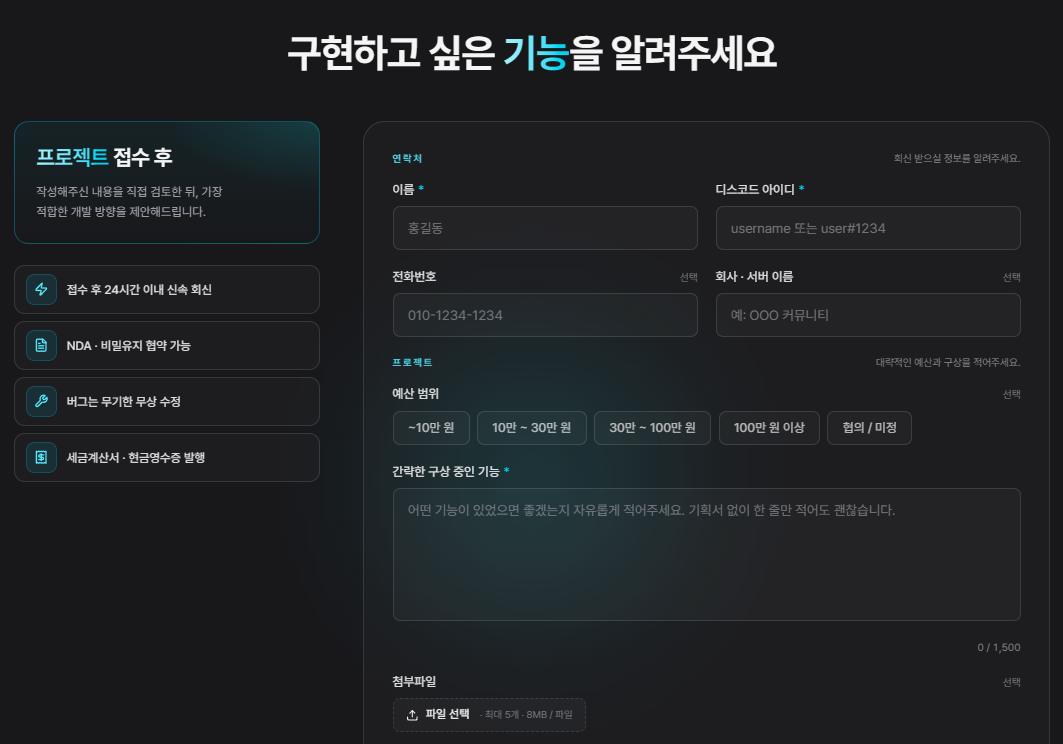Focus the 이름 input field with 홍길동 placeholder

[545, 228]
